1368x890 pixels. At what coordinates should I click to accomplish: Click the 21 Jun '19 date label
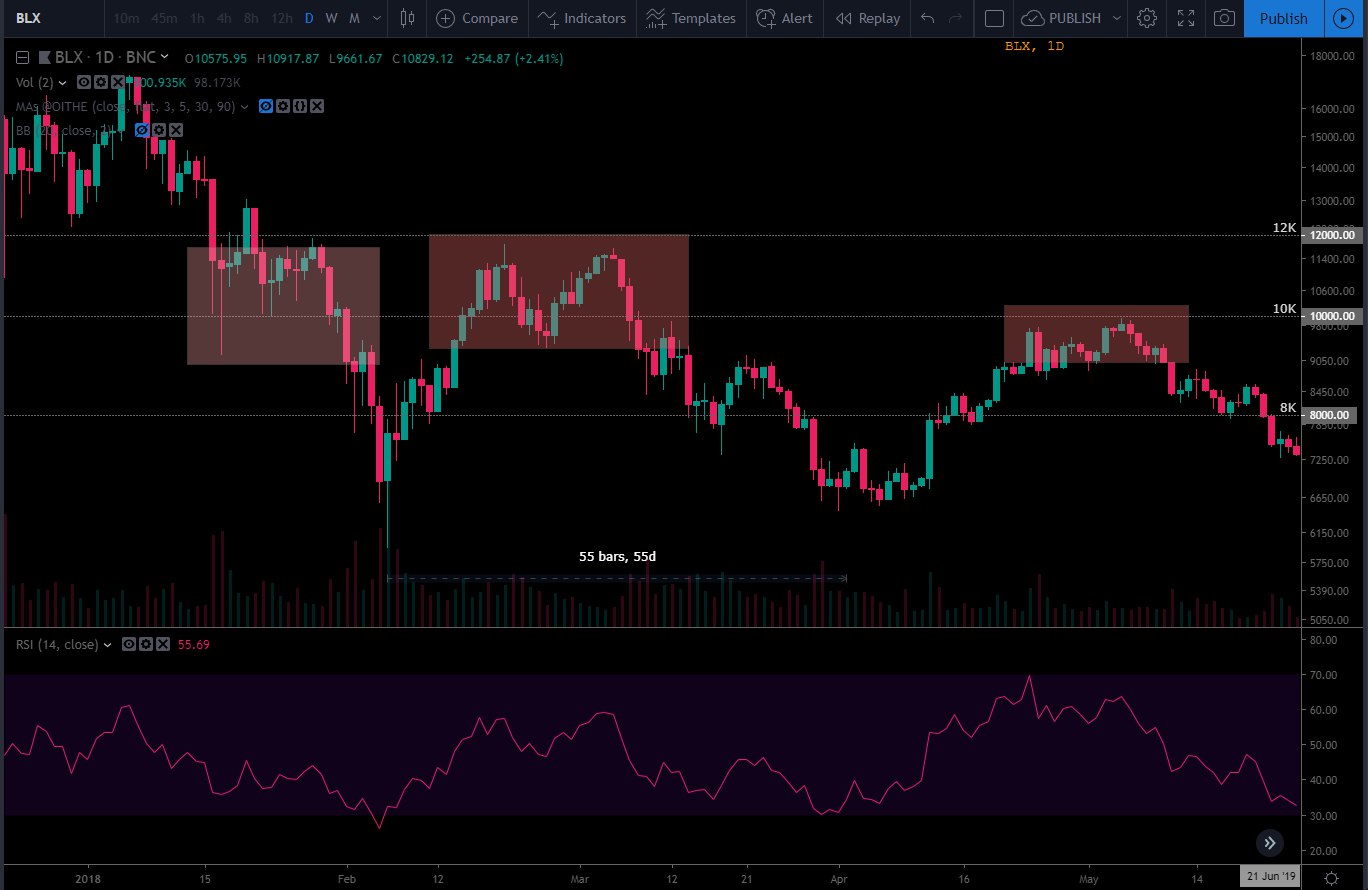pyautogui.click(x=1269, y=877)
